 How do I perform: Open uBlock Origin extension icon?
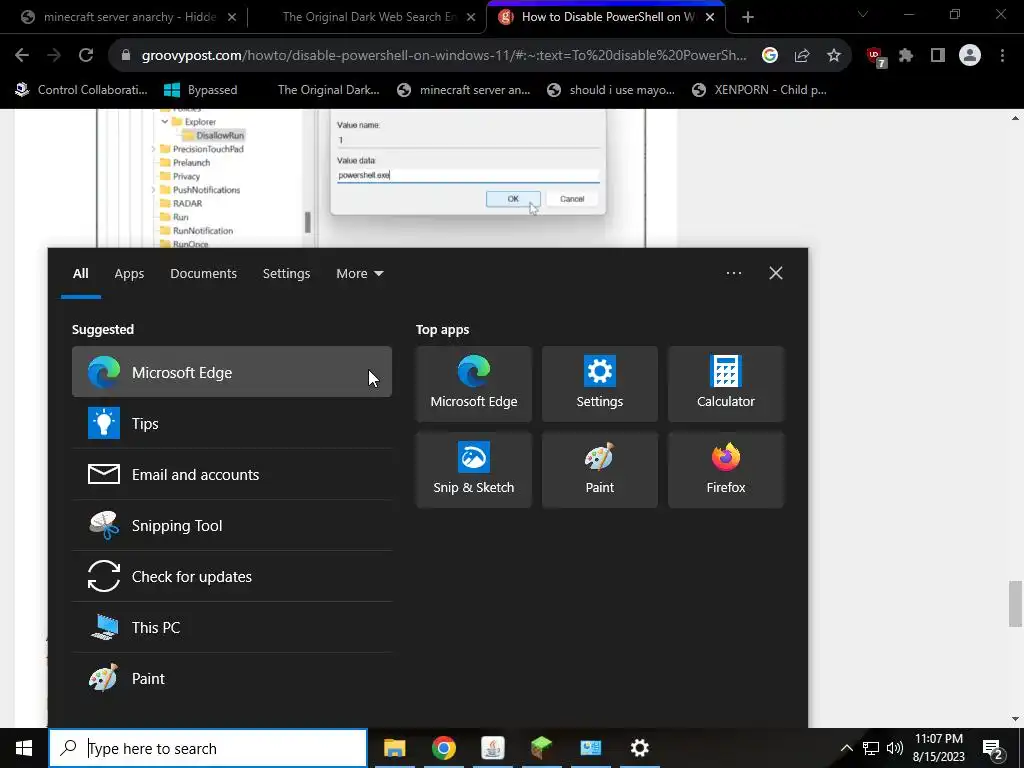tap(876, 57)
